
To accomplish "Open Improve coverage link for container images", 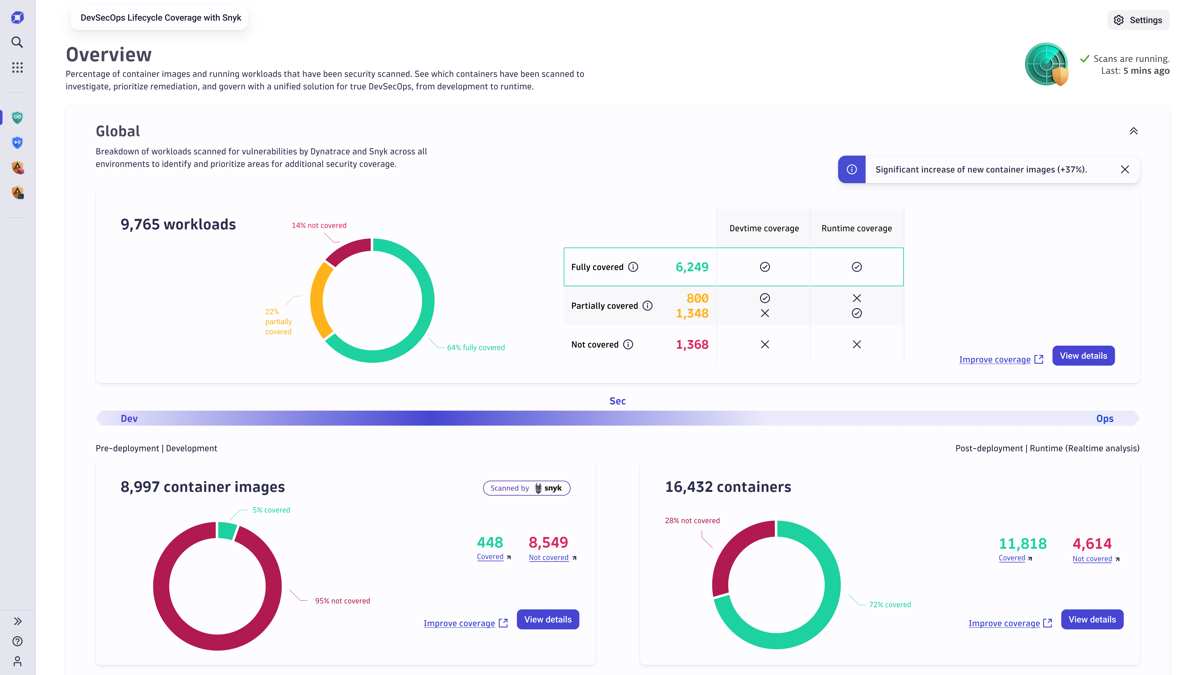I will click(x=465, y=623).
